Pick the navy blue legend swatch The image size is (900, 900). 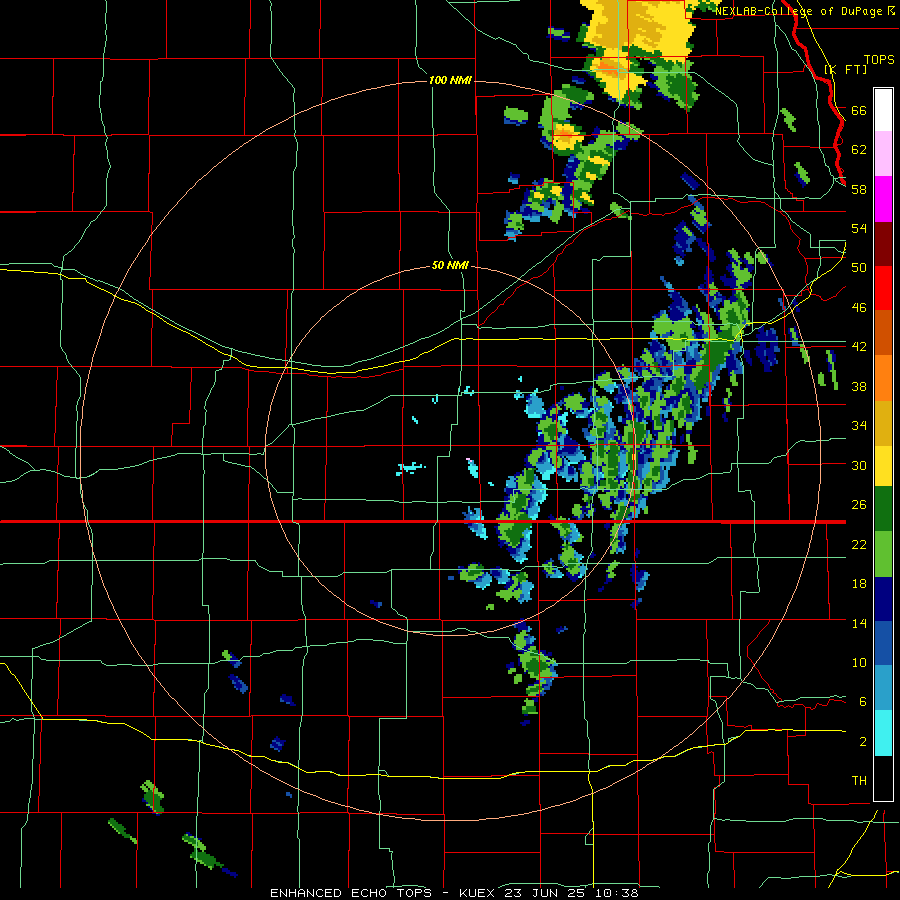click(x=883, y=599)
